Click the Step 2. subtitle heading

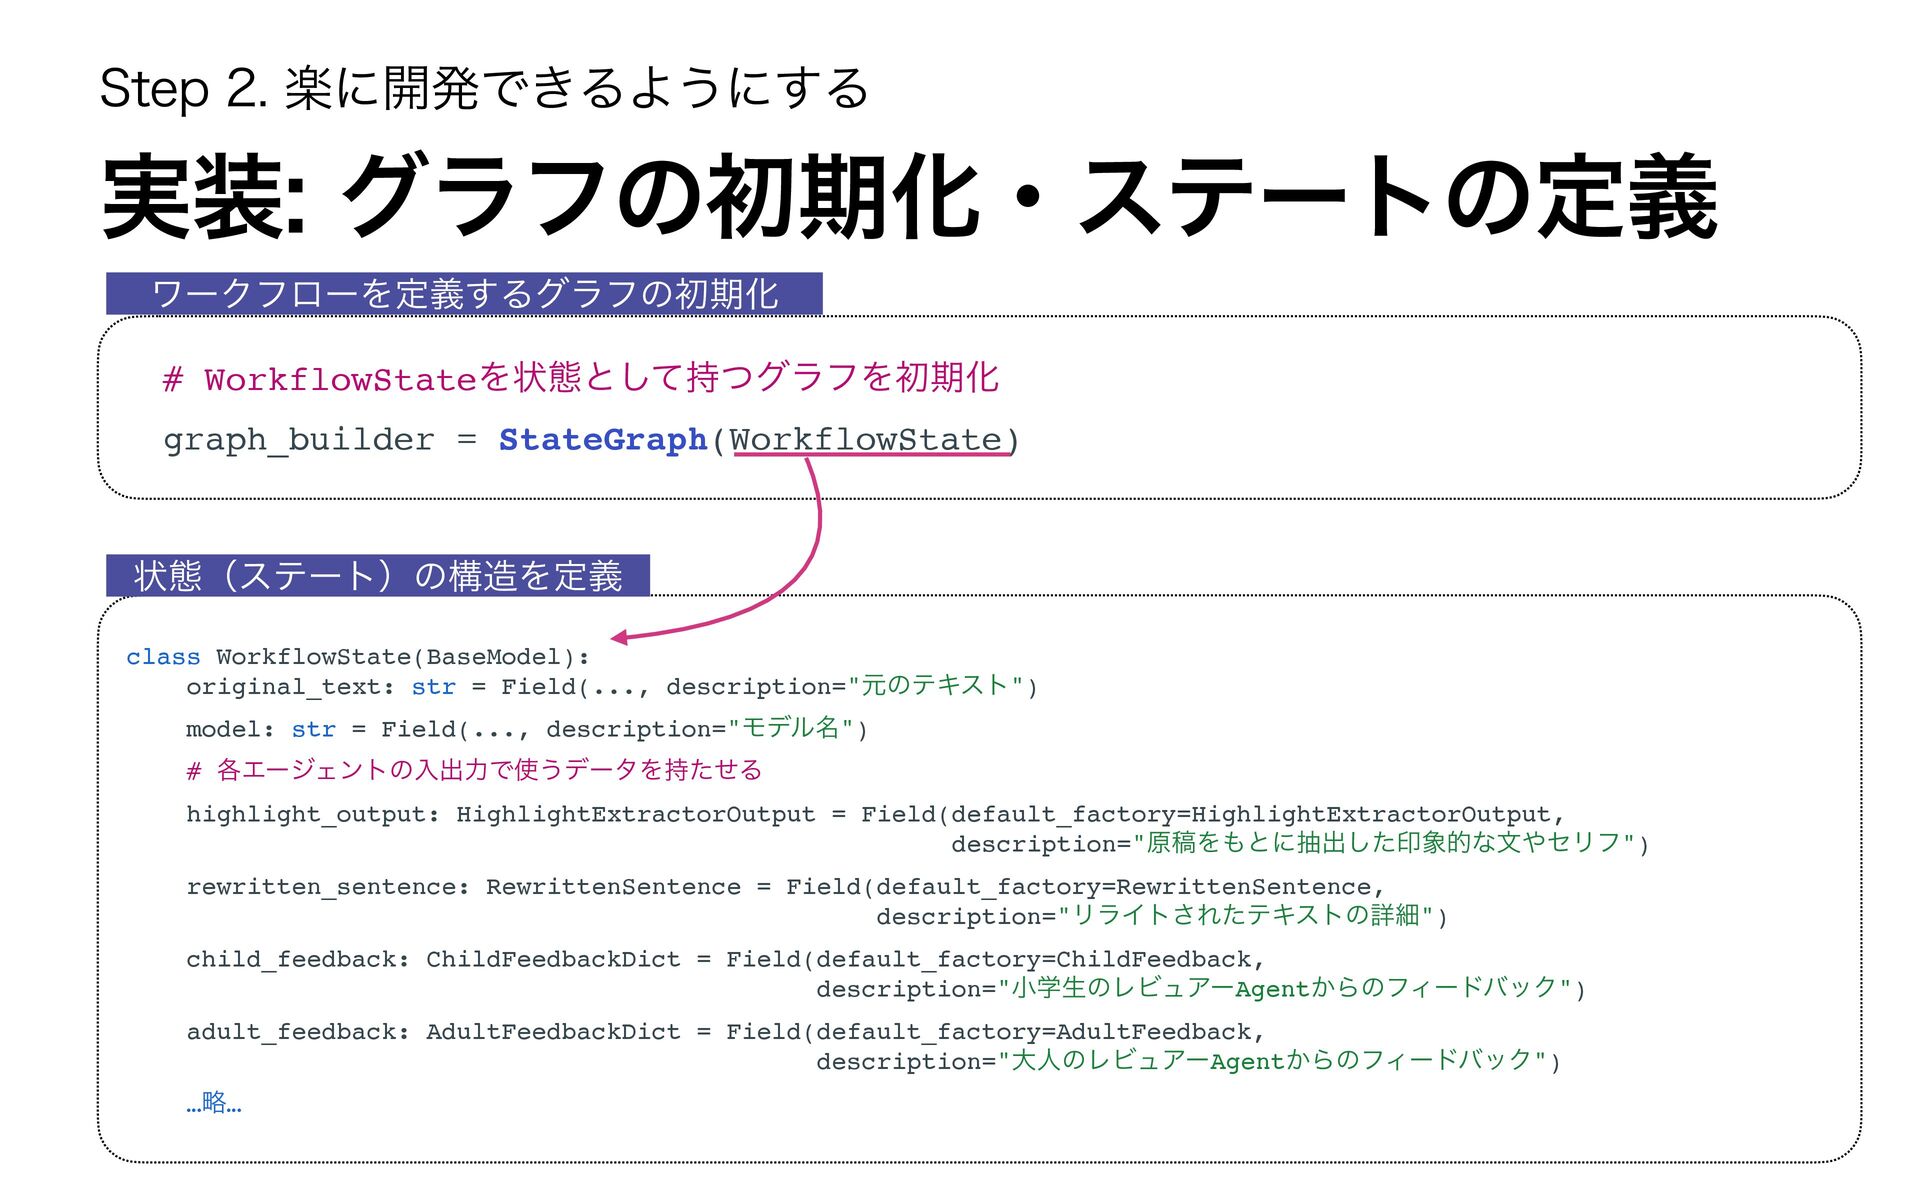(484, 88)
